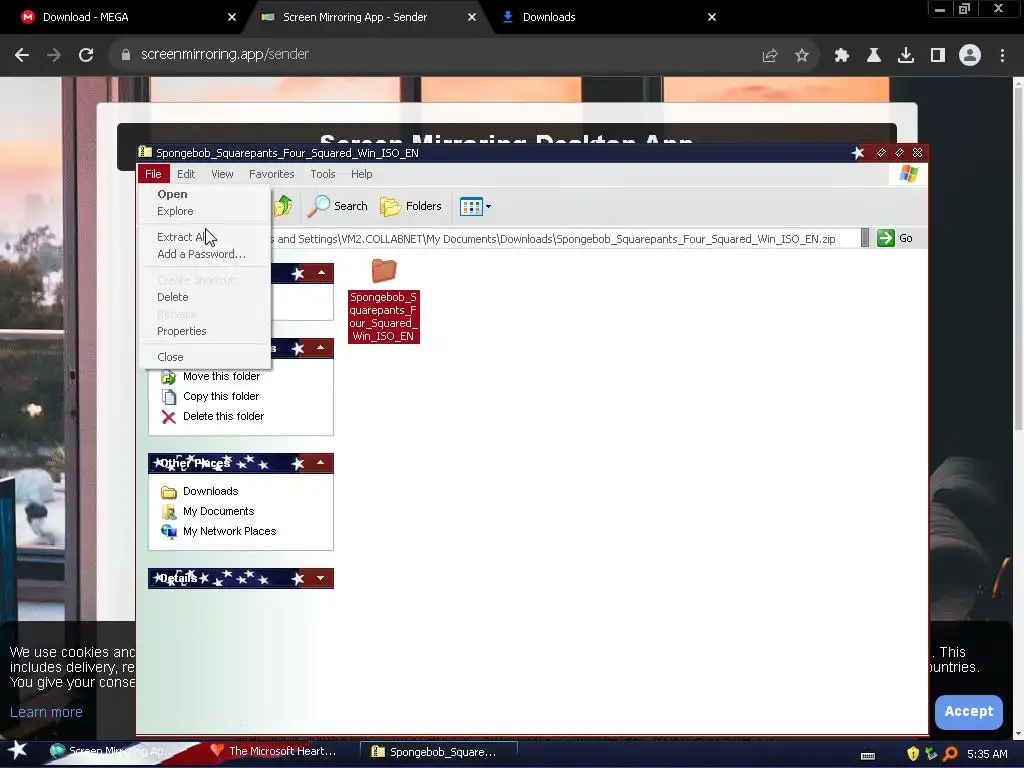Click Delete this folder task

coord(213,416)
